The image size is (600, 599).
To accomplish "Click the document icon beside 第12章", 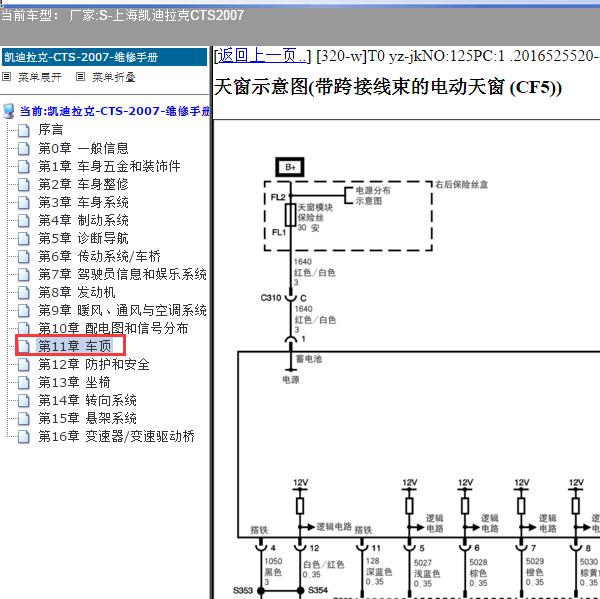I will [x=24, y=365].
